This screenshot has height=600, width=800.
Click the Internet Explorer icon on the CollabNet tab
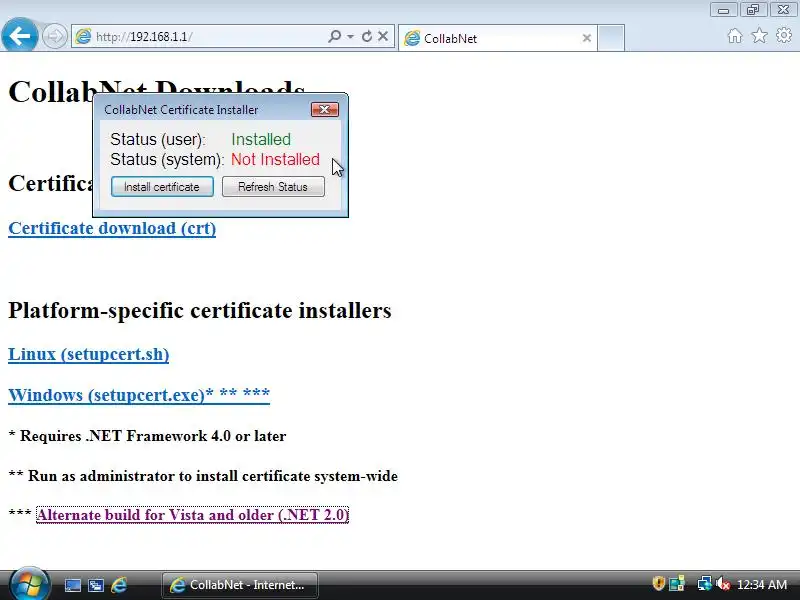point(412,38)
